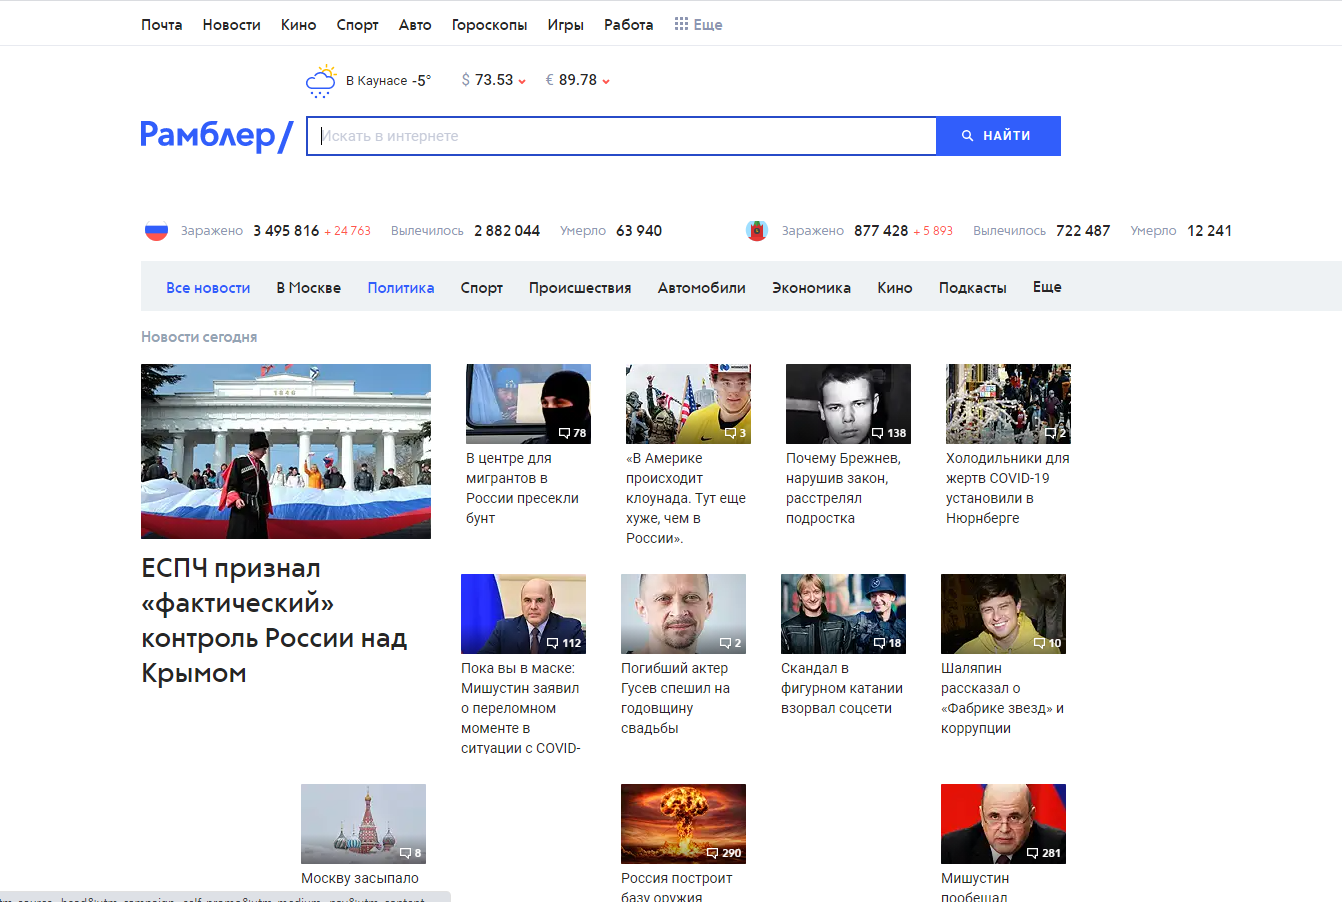This screenshot has width=1342, height=902.
Task: Open Почта in the top menu
Action: (162, 25)
